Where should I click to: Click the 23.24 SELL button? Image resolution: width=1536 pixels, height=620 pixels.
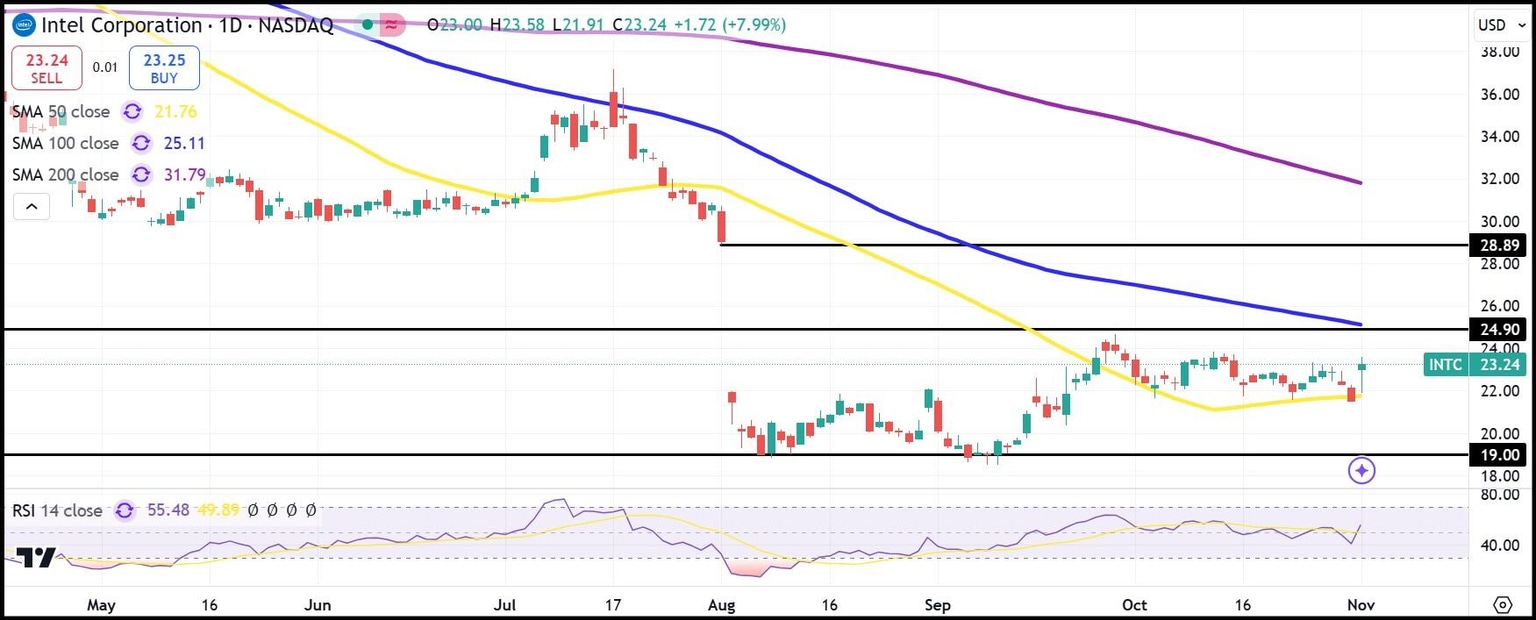click(x=46, y=68)
